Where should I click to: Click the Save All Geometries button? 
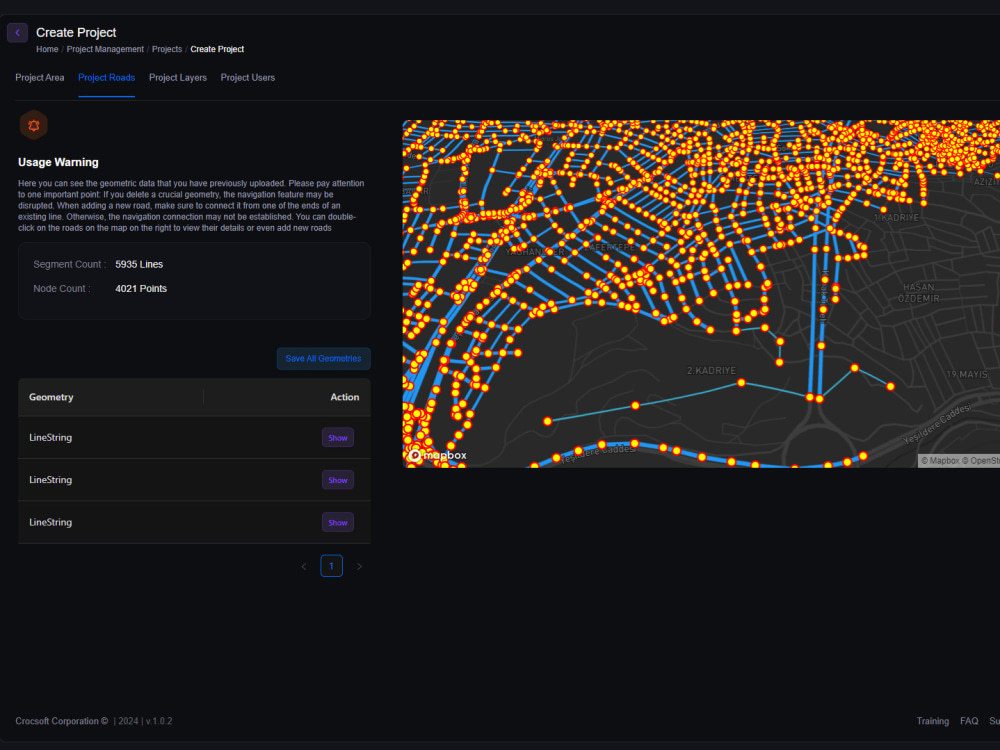click(x=323, y=358)
